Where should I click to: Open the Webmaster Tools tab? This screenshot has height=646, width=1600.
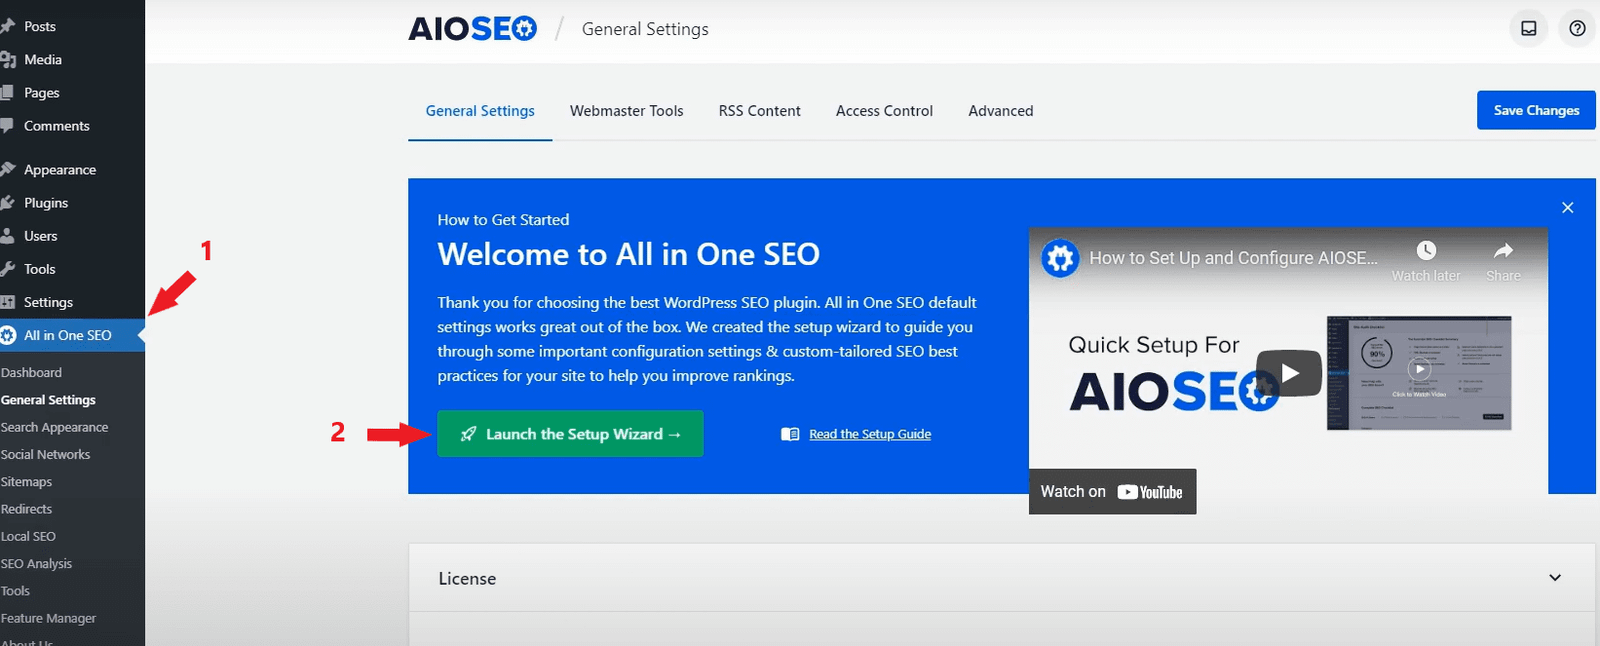627,111
